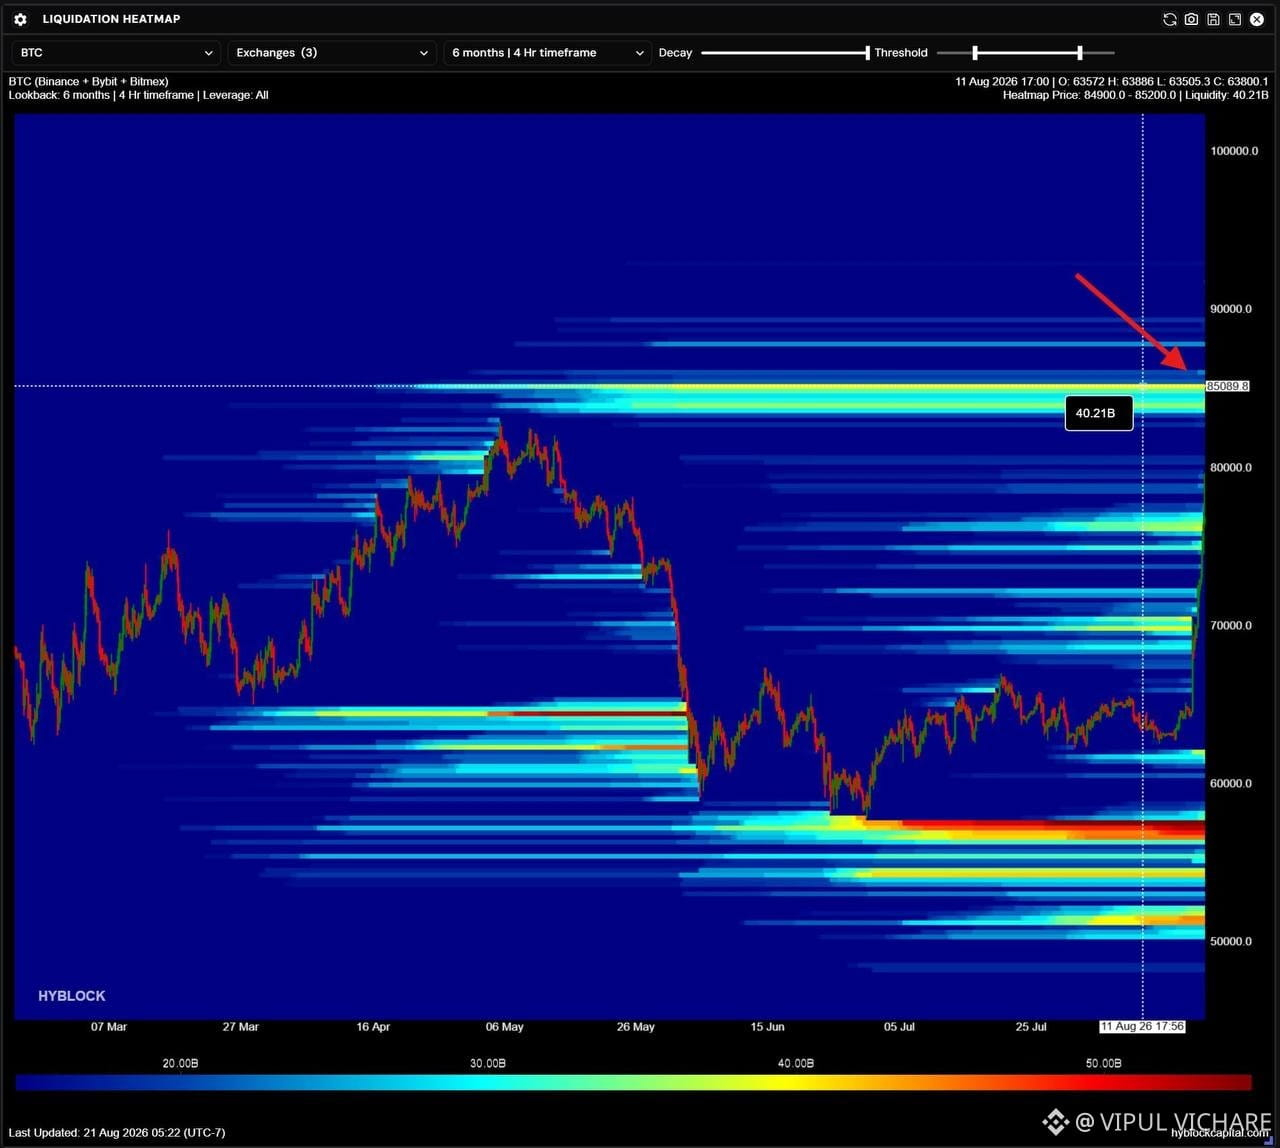Click the 90000.0 price axis label
The image size is (1280, 1148).
coord(1231,309)
